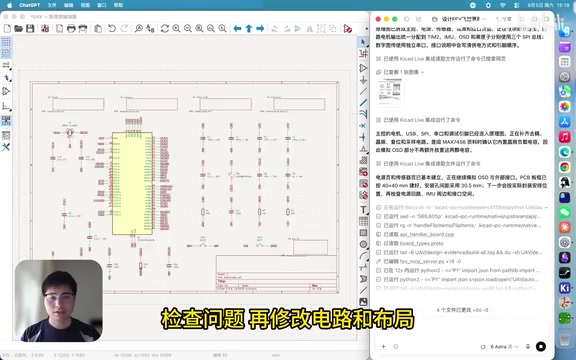Image resolution: width=576 pixels, height=360 pixels.
Task: Select the yellow MCU symbol in schematic
Action: pos(132,183)
